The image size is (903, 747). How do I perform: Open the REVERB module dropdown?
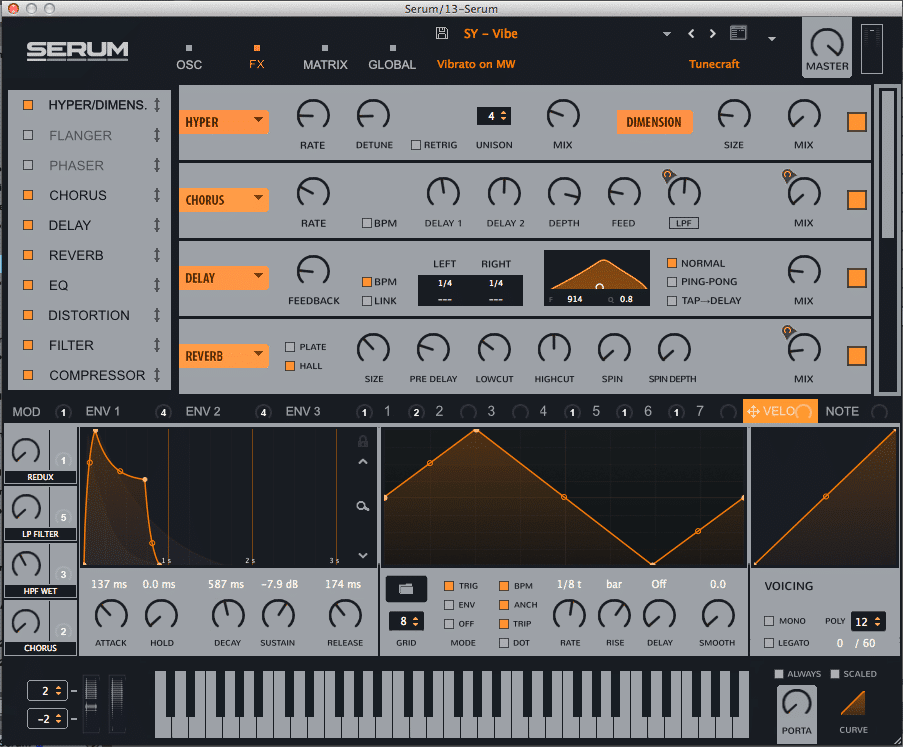(223, 356)
